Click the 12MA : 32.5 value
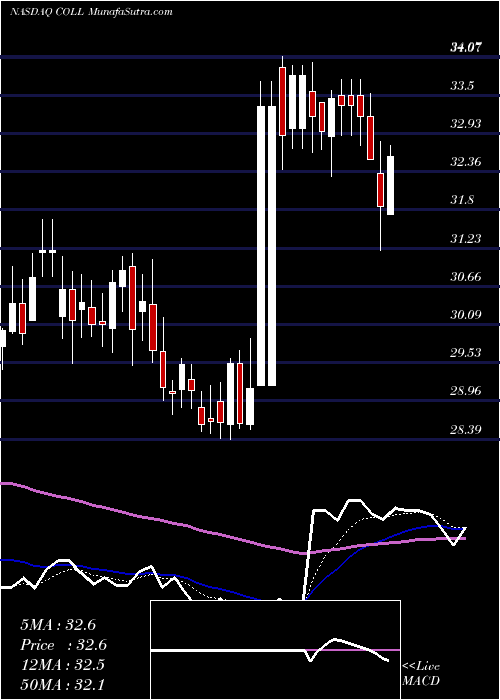This screenshot has height=700, width=500. [62, 665]
